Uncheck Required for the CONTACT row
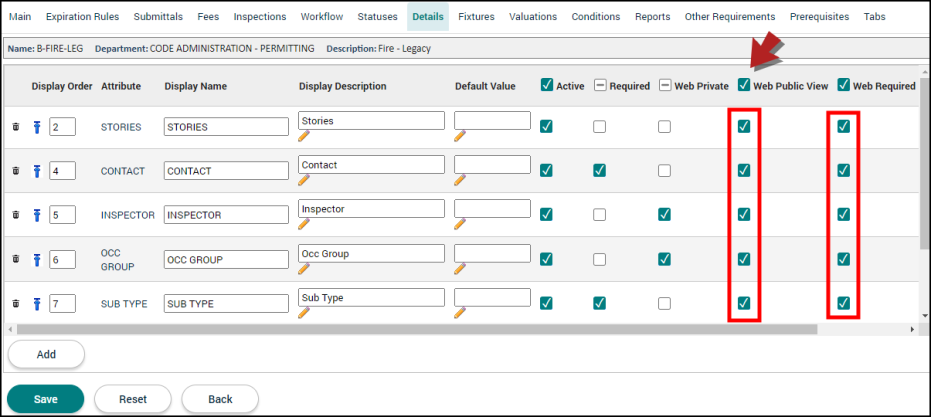This screenshot has width=931, height=417. point(600,171)
